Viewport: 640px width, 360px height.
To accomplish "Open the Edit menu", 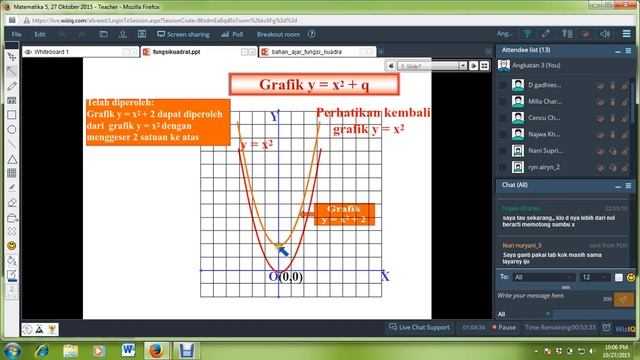I will click(x=40, y=34).
